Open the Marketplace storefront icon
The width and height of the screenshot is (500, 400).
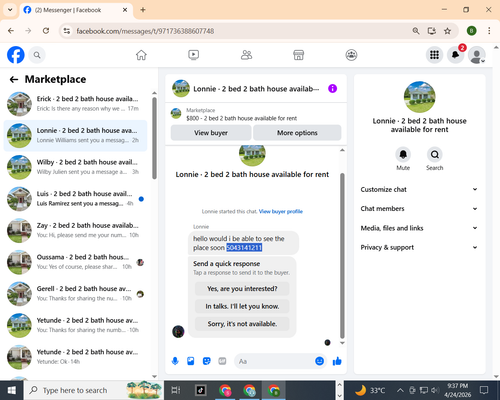click(x=298, y=55)
